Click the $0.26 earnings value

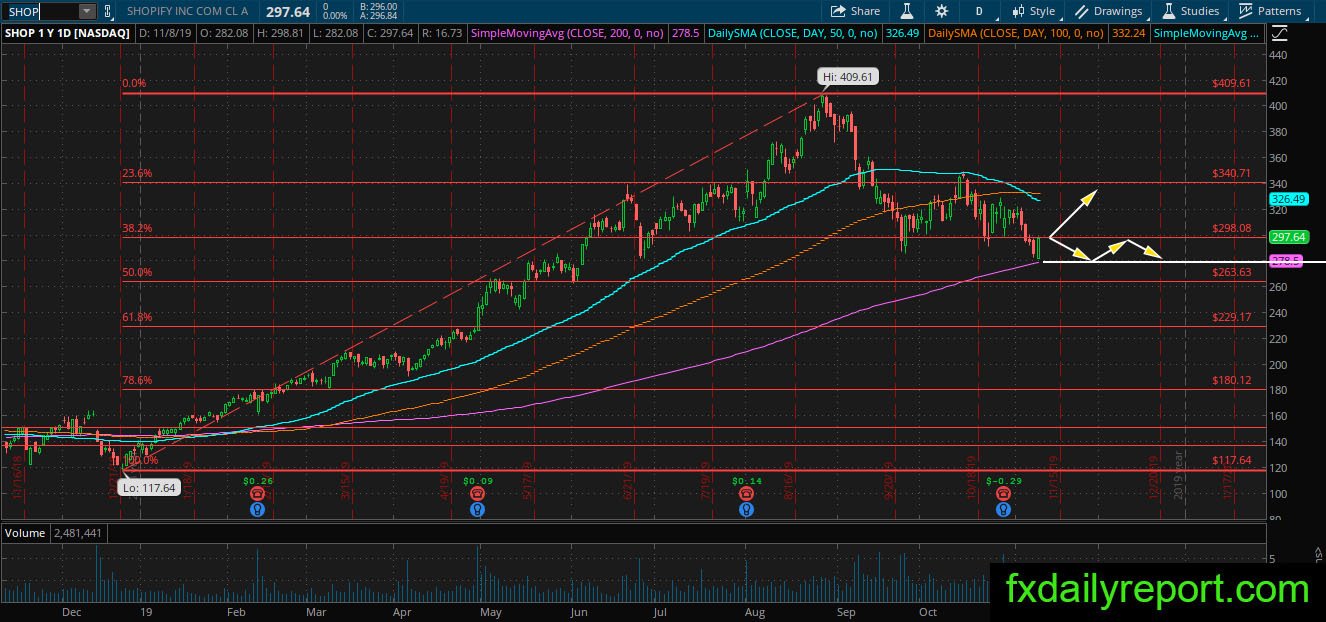[258, 480]
